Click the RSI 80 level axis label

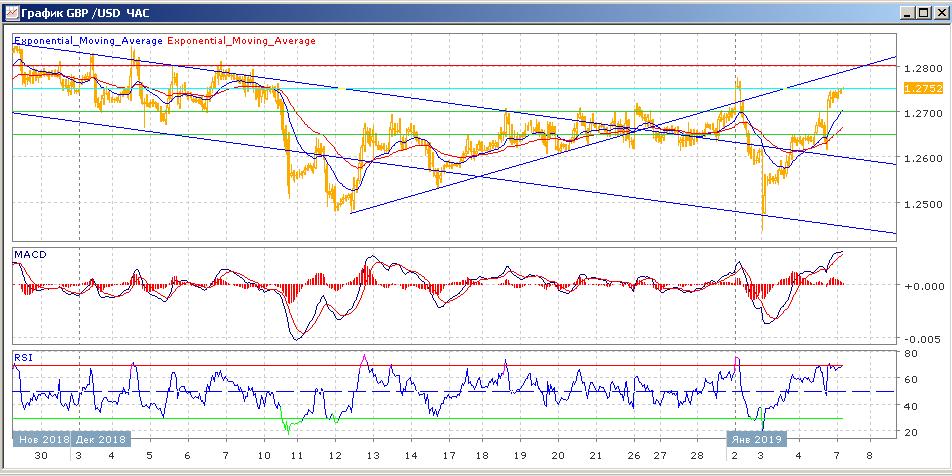pyautogui.click(x=911, y=354)
